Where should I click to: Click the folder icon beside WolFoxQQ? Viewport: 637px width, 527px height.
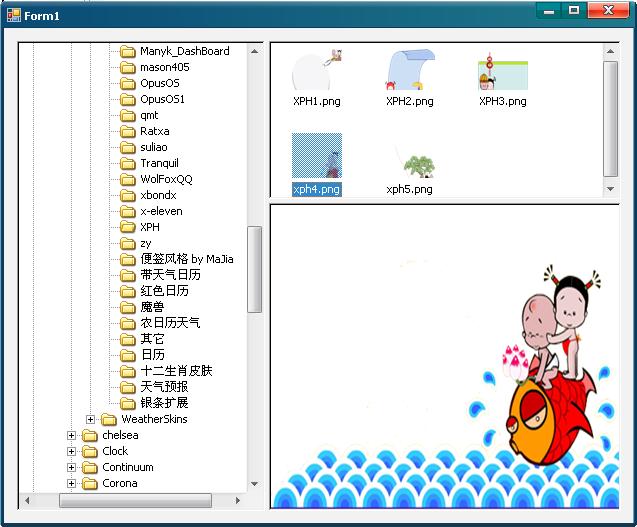tap(127, 179)
